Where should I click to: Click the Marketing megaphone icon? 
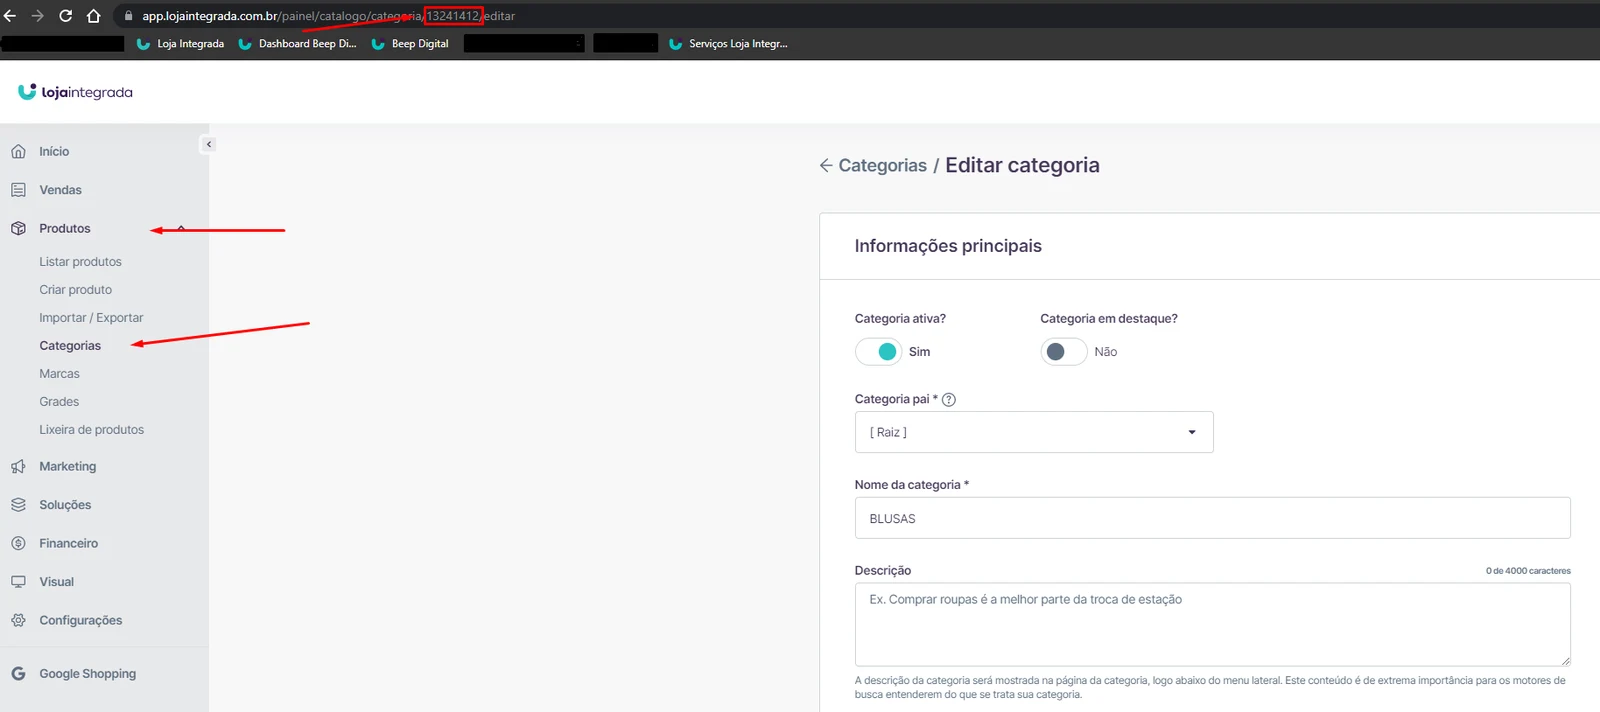[x=18, y=467]
